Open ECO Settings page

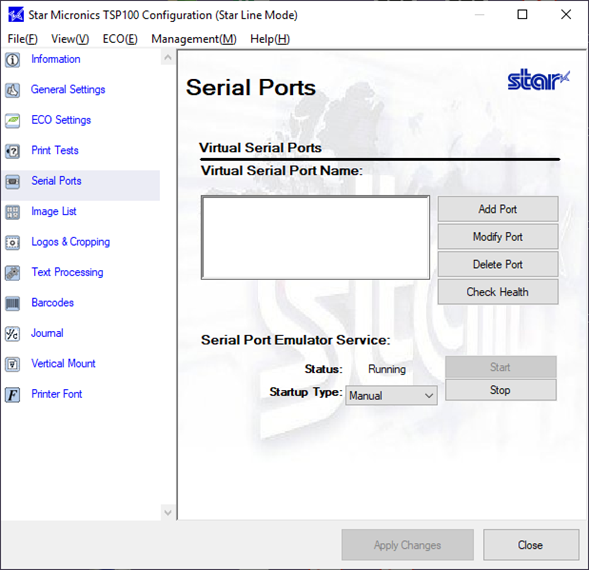coord(61,120)
